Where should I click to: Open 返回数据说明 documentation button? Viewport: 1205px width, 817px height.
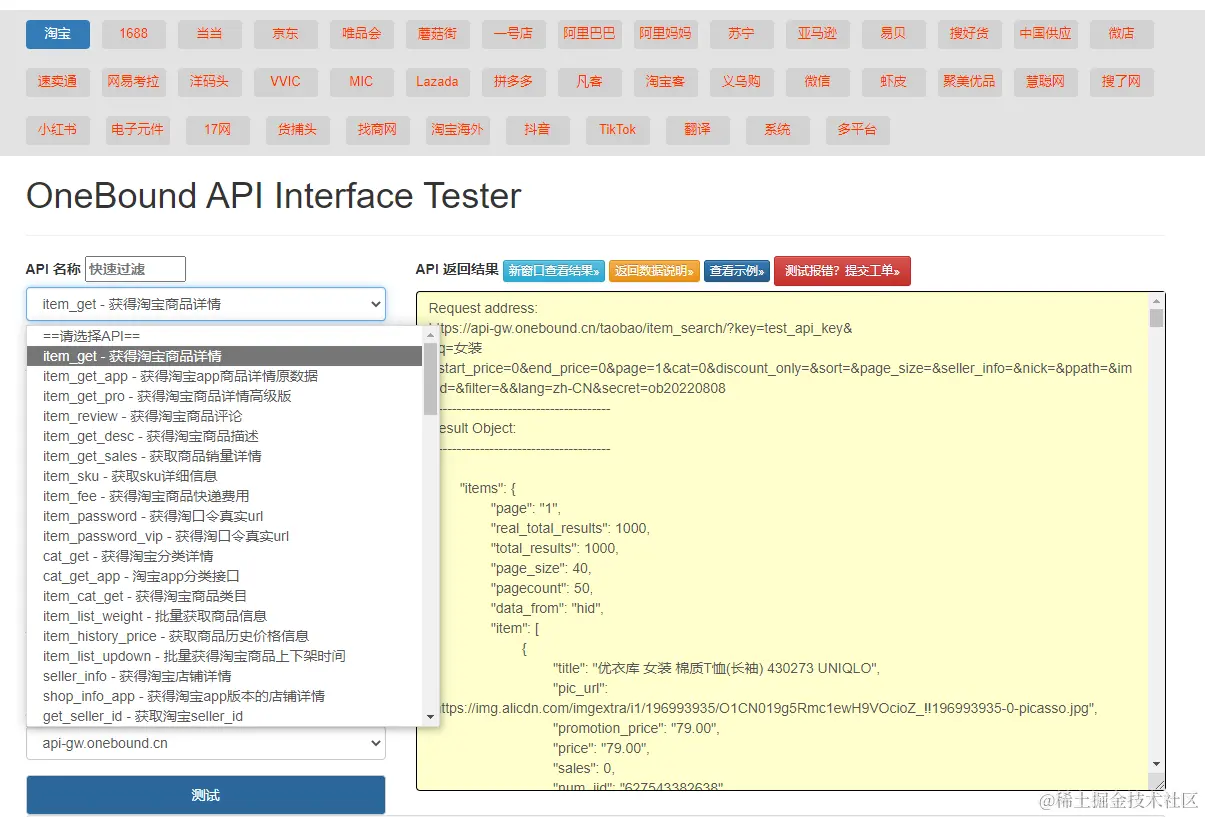pyautogui.click(x=653, y=271)
